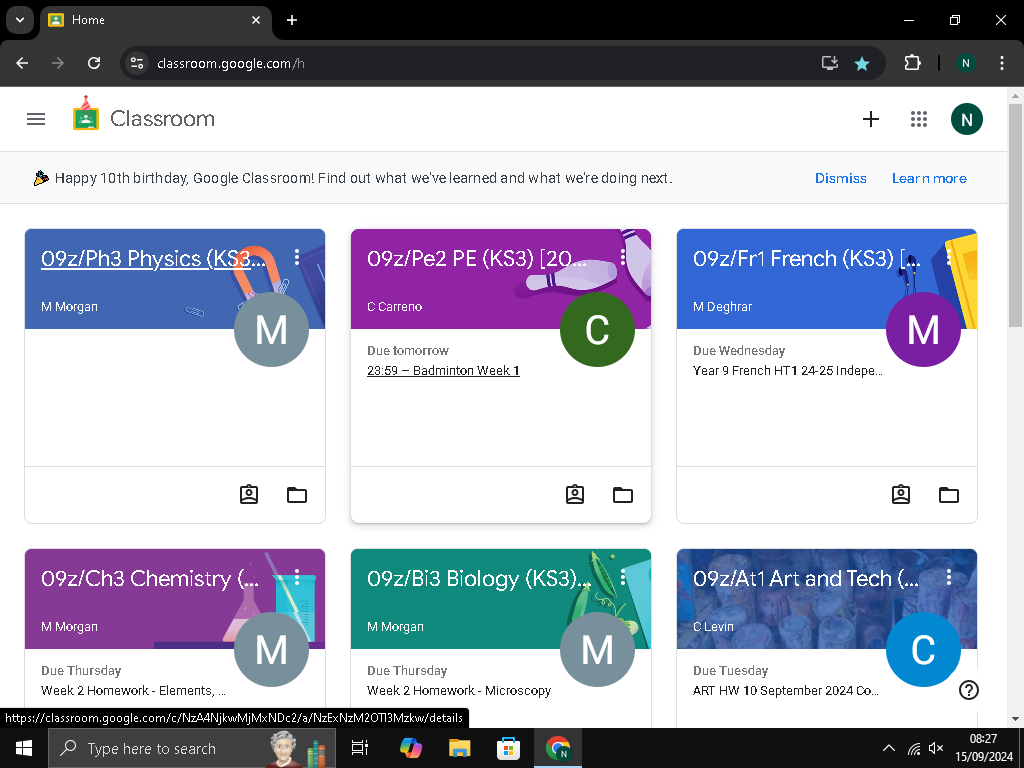Click the Windows taskbar search box
Image resolution: width=1024 pixels, height=768 pixels.
coord(192,748)
